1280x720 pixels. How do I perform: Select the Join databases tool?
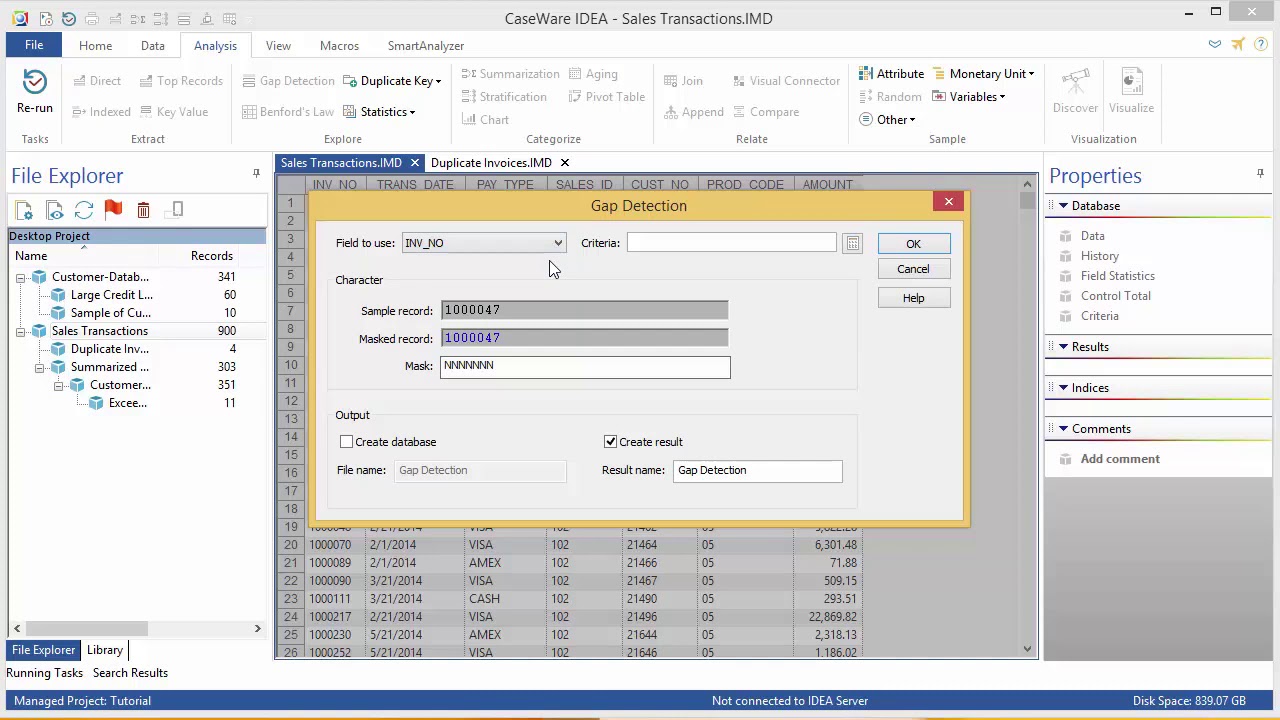[x=683, y=81]
